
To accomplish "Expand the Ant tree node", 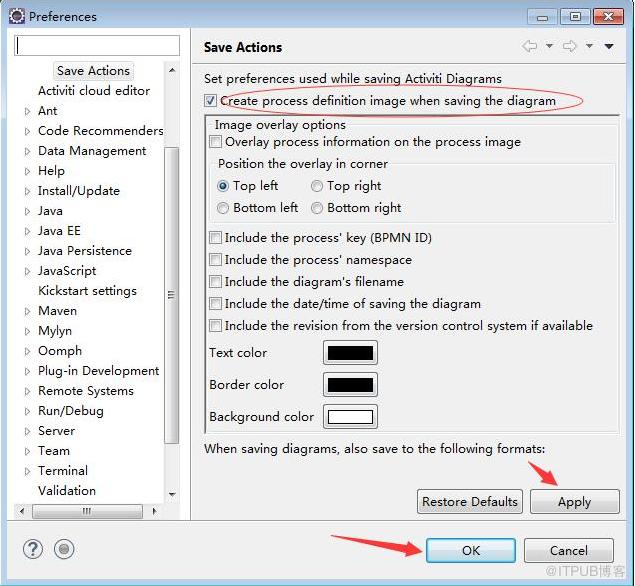I will [x=27, y=111].
